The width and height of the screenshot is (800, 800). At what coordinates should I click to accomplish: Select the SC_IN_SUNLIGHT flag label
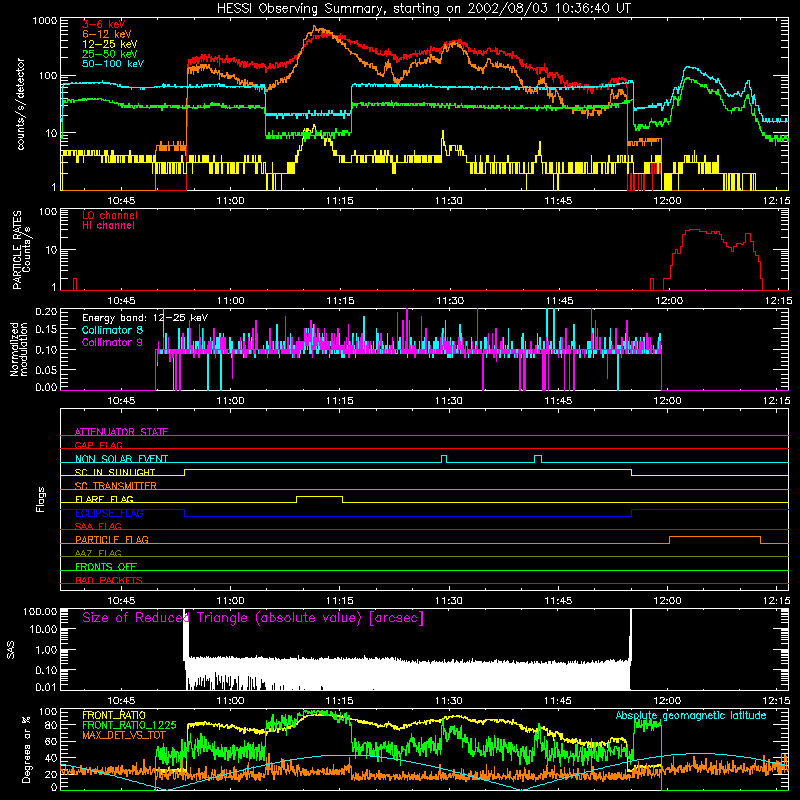click(x=115, y=472)
